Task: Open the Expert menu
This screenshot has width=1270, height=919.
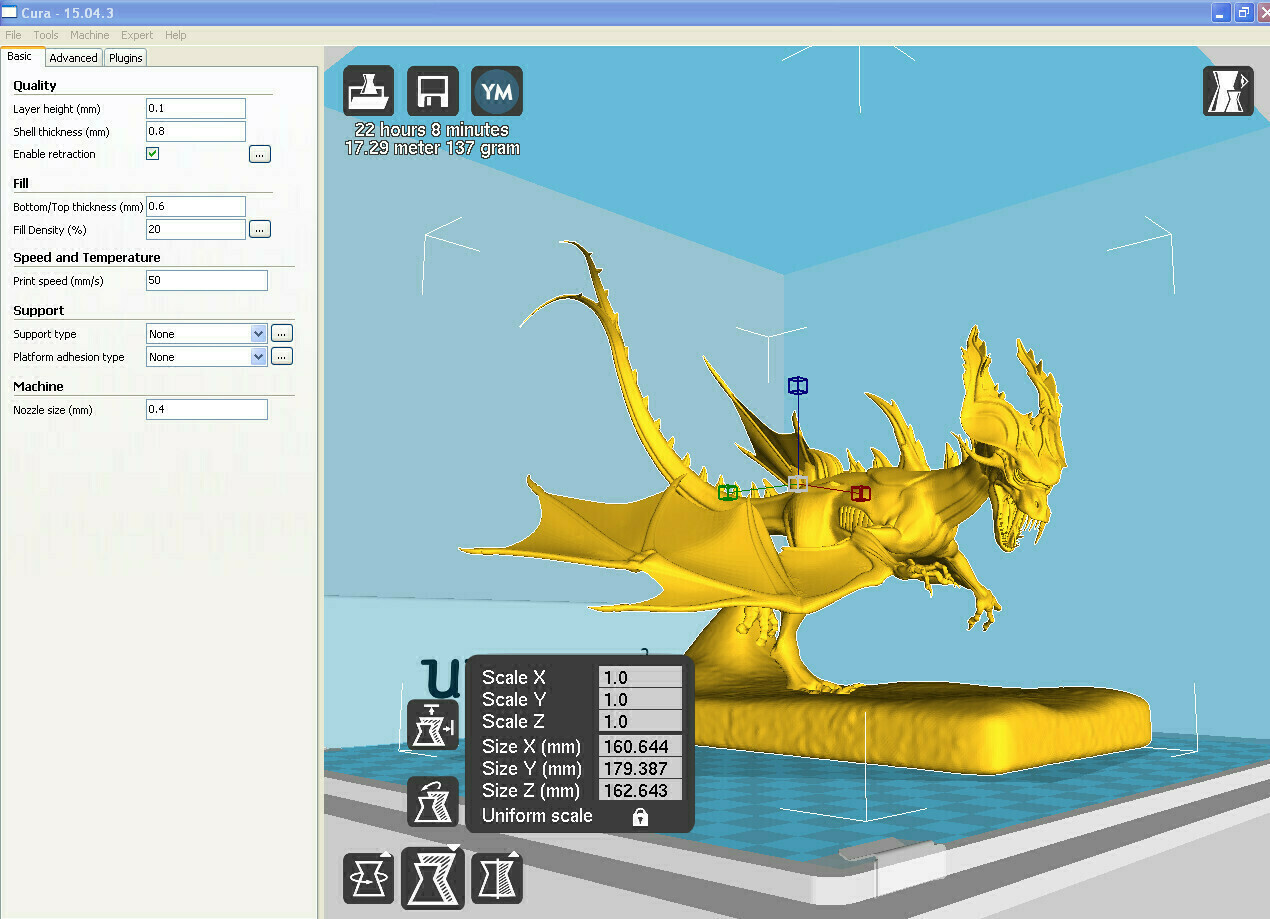Action: 137,35
